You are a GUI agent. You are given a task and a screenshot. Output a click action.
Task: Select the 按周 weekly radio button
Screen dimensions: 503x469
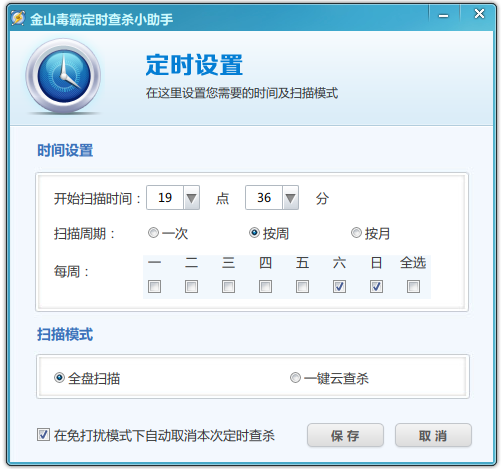click(254, 233)
